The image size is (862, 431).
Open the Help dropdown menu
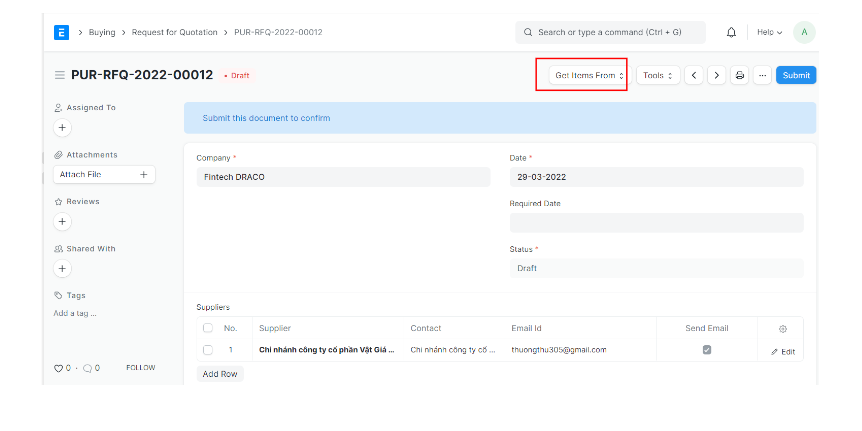[x=769, y=32]
